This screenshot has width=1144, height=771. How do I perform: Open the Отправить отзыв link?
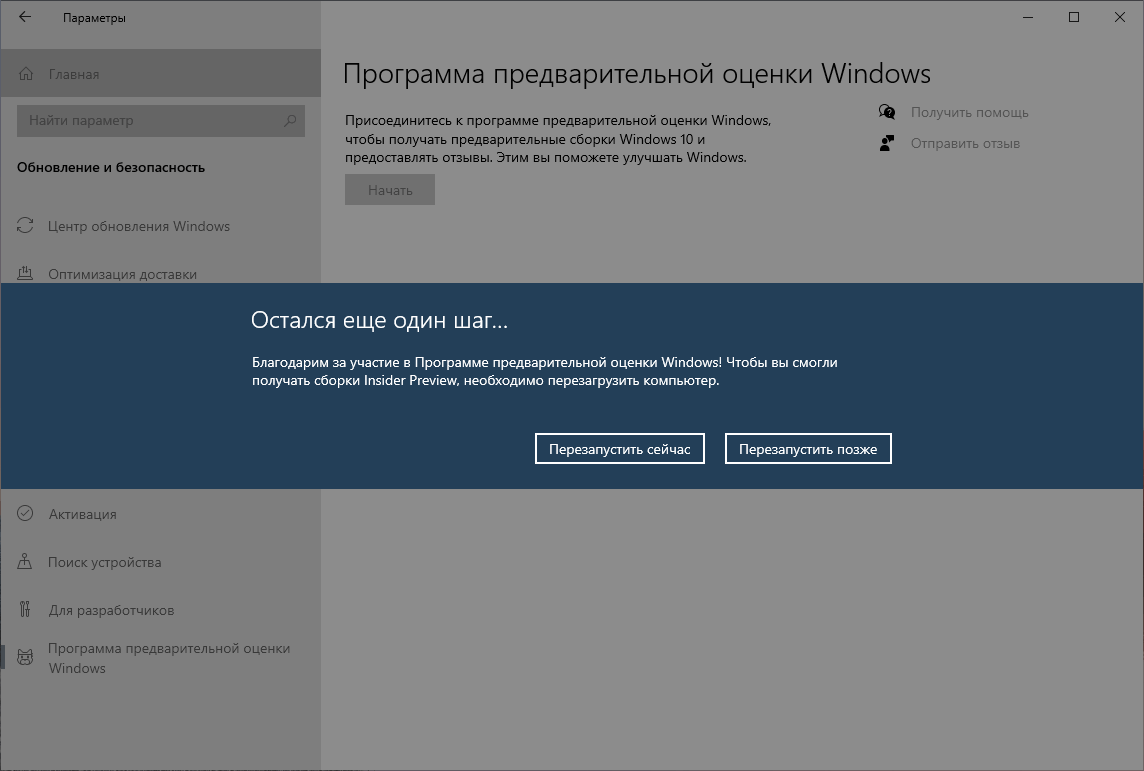coord(965,144)
